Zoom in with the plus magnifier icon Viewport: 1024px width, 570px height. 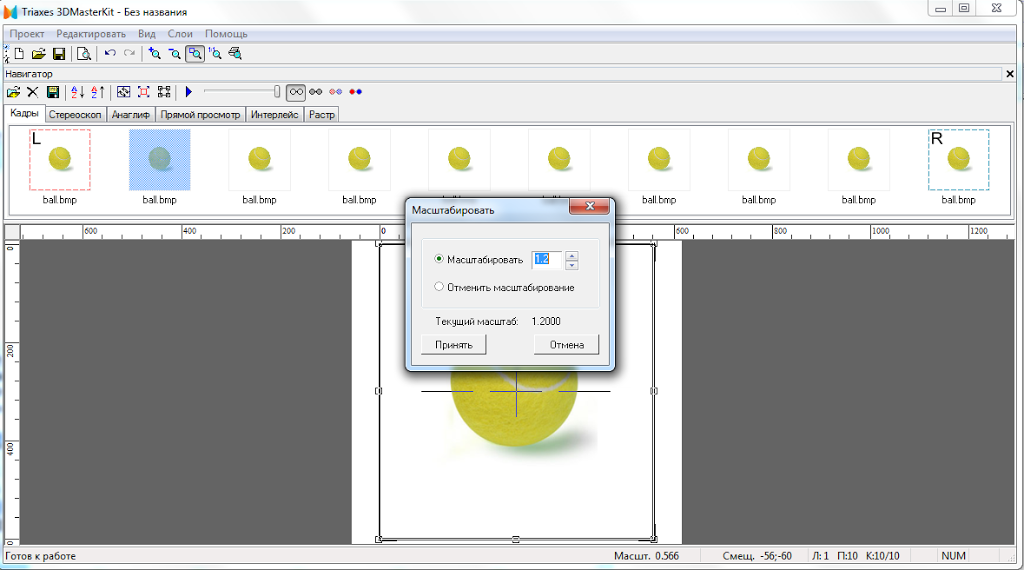point(155,54)
